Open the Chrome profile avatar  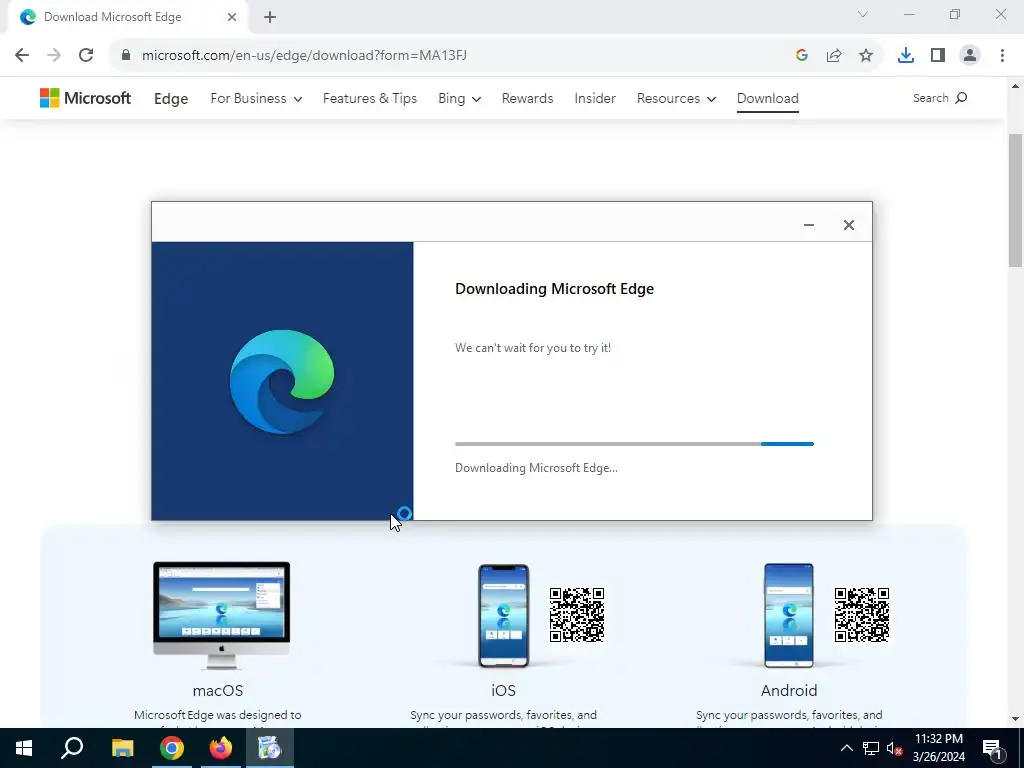(x=970, y=56)
